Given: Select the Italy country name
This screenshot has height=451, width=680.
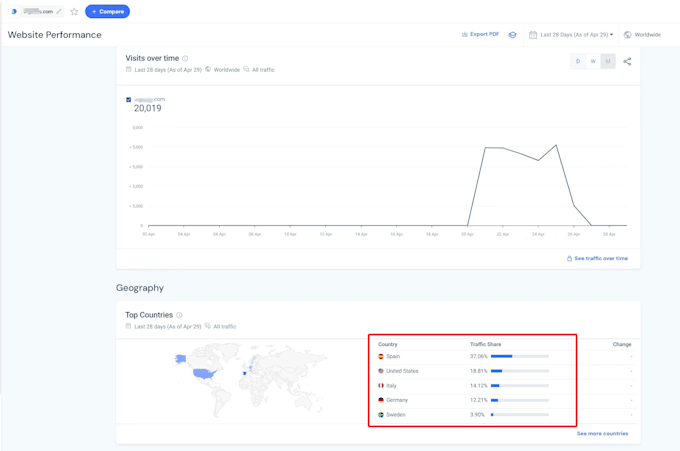Looking at the screenshot, I should click(391, 386).
